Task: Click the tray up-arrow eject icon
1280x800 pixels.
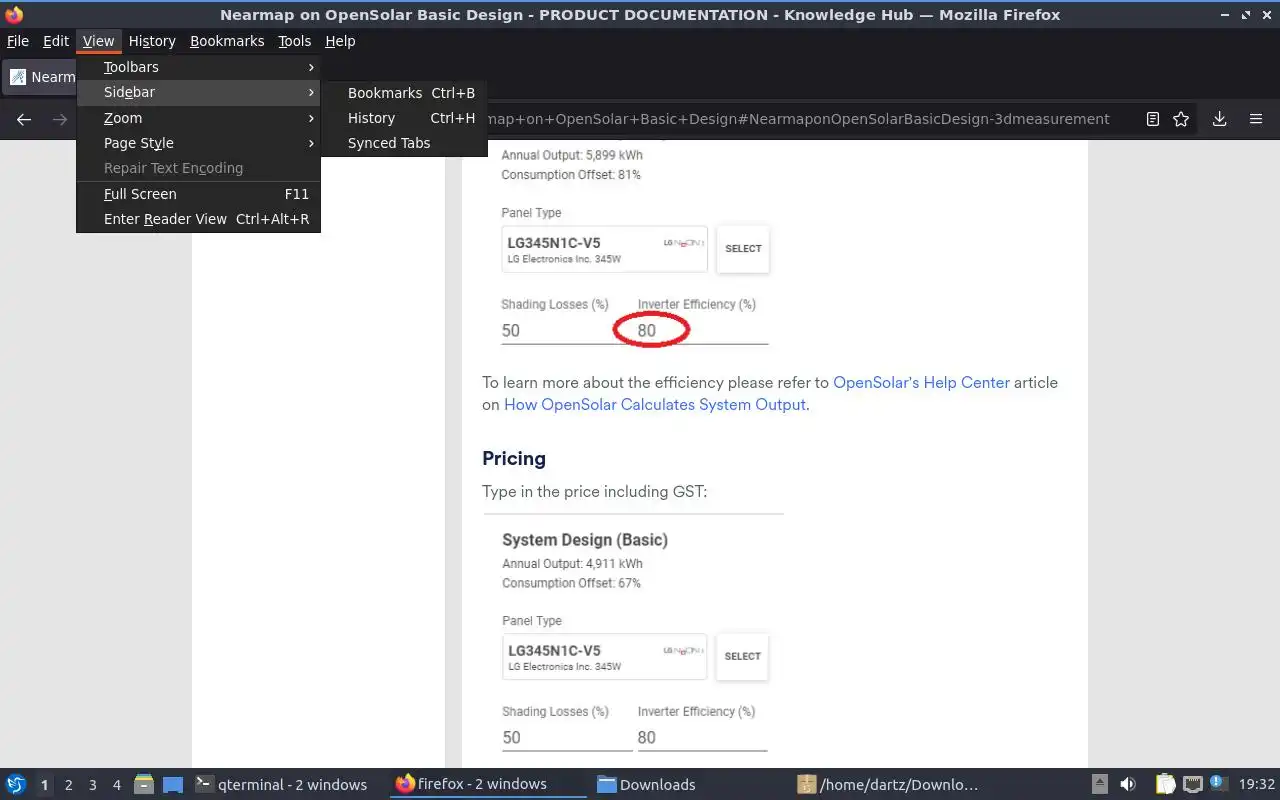Action: [1099, 784]
